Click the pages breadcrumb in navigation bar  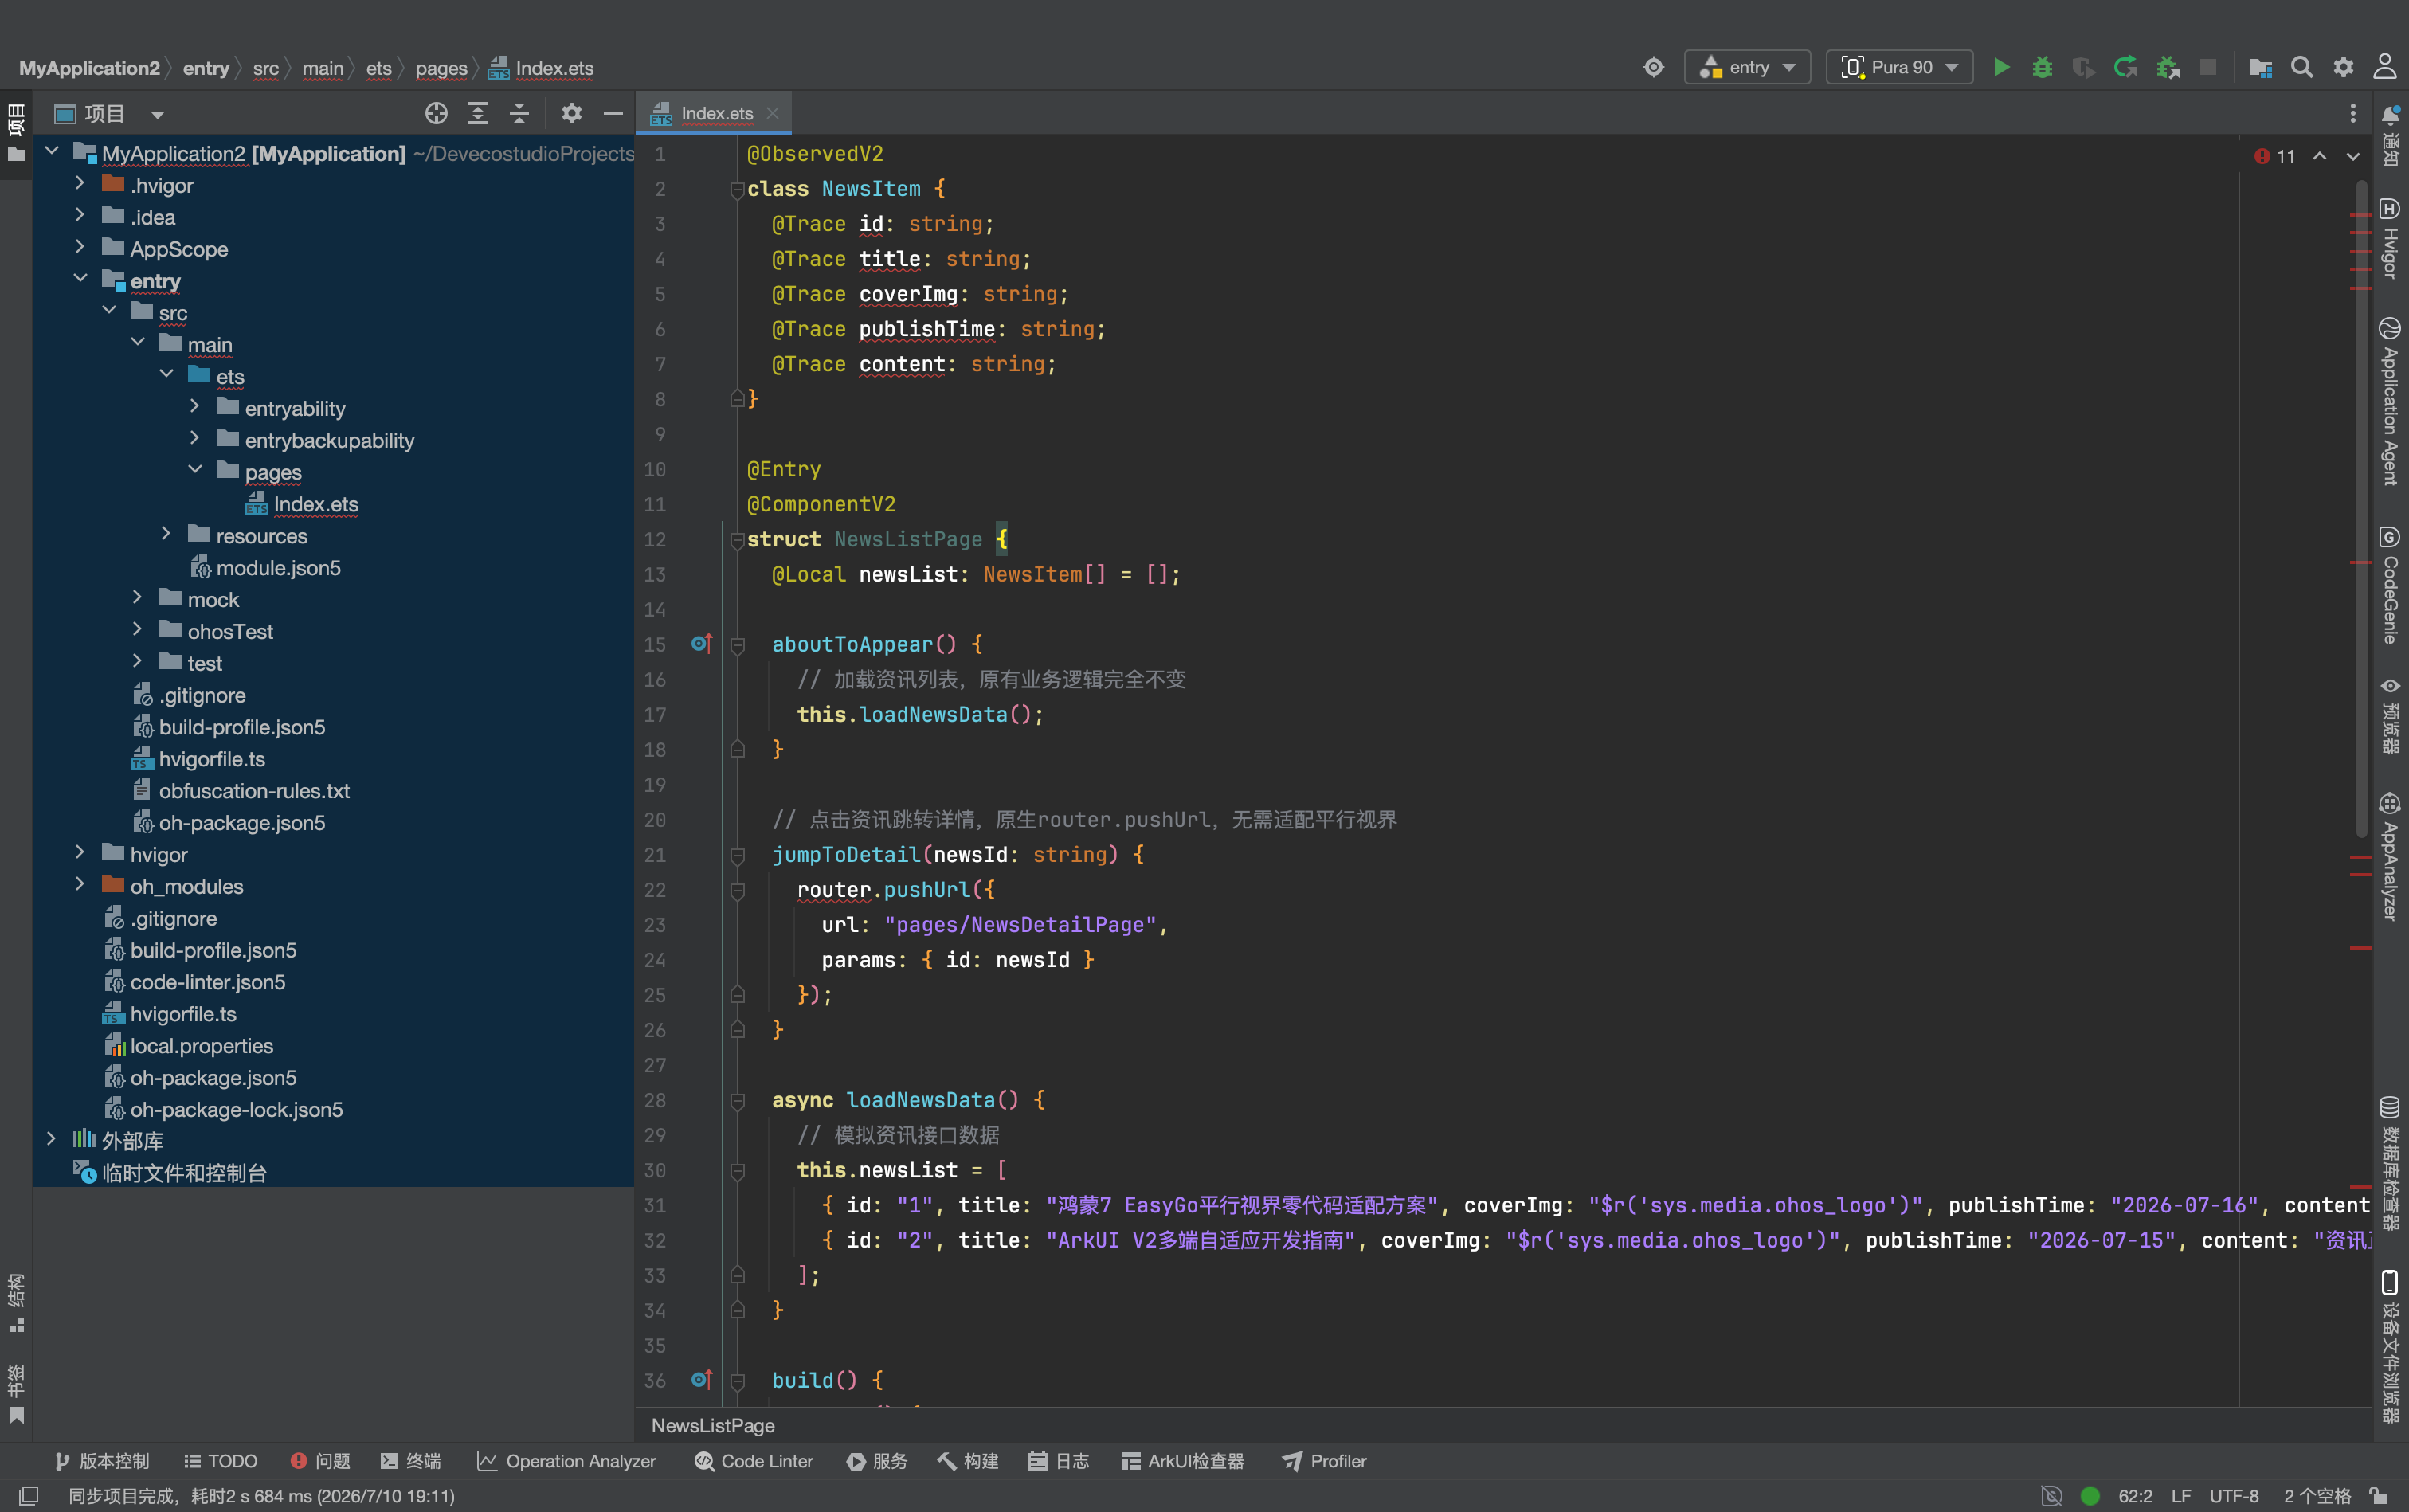point(441,68)
